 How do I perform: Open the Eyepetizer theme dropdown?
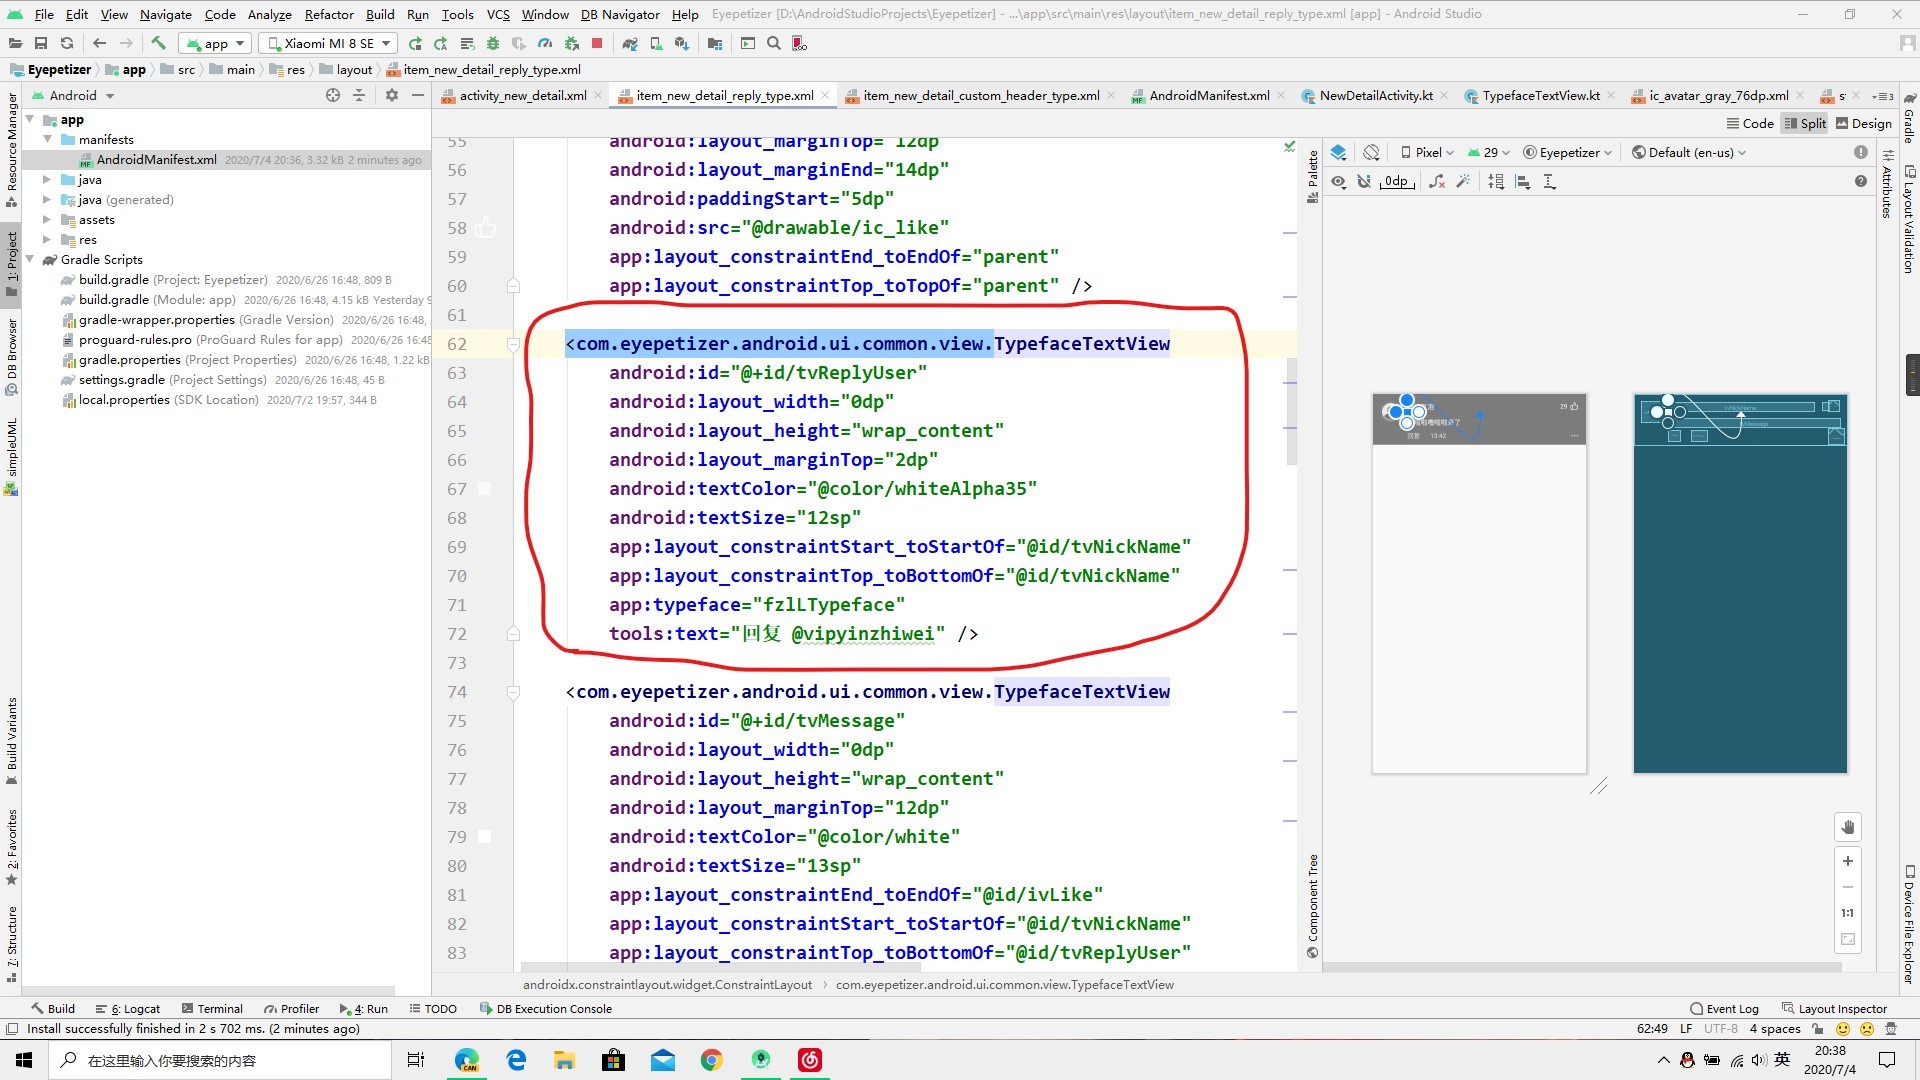click(x=1567, y=153)
